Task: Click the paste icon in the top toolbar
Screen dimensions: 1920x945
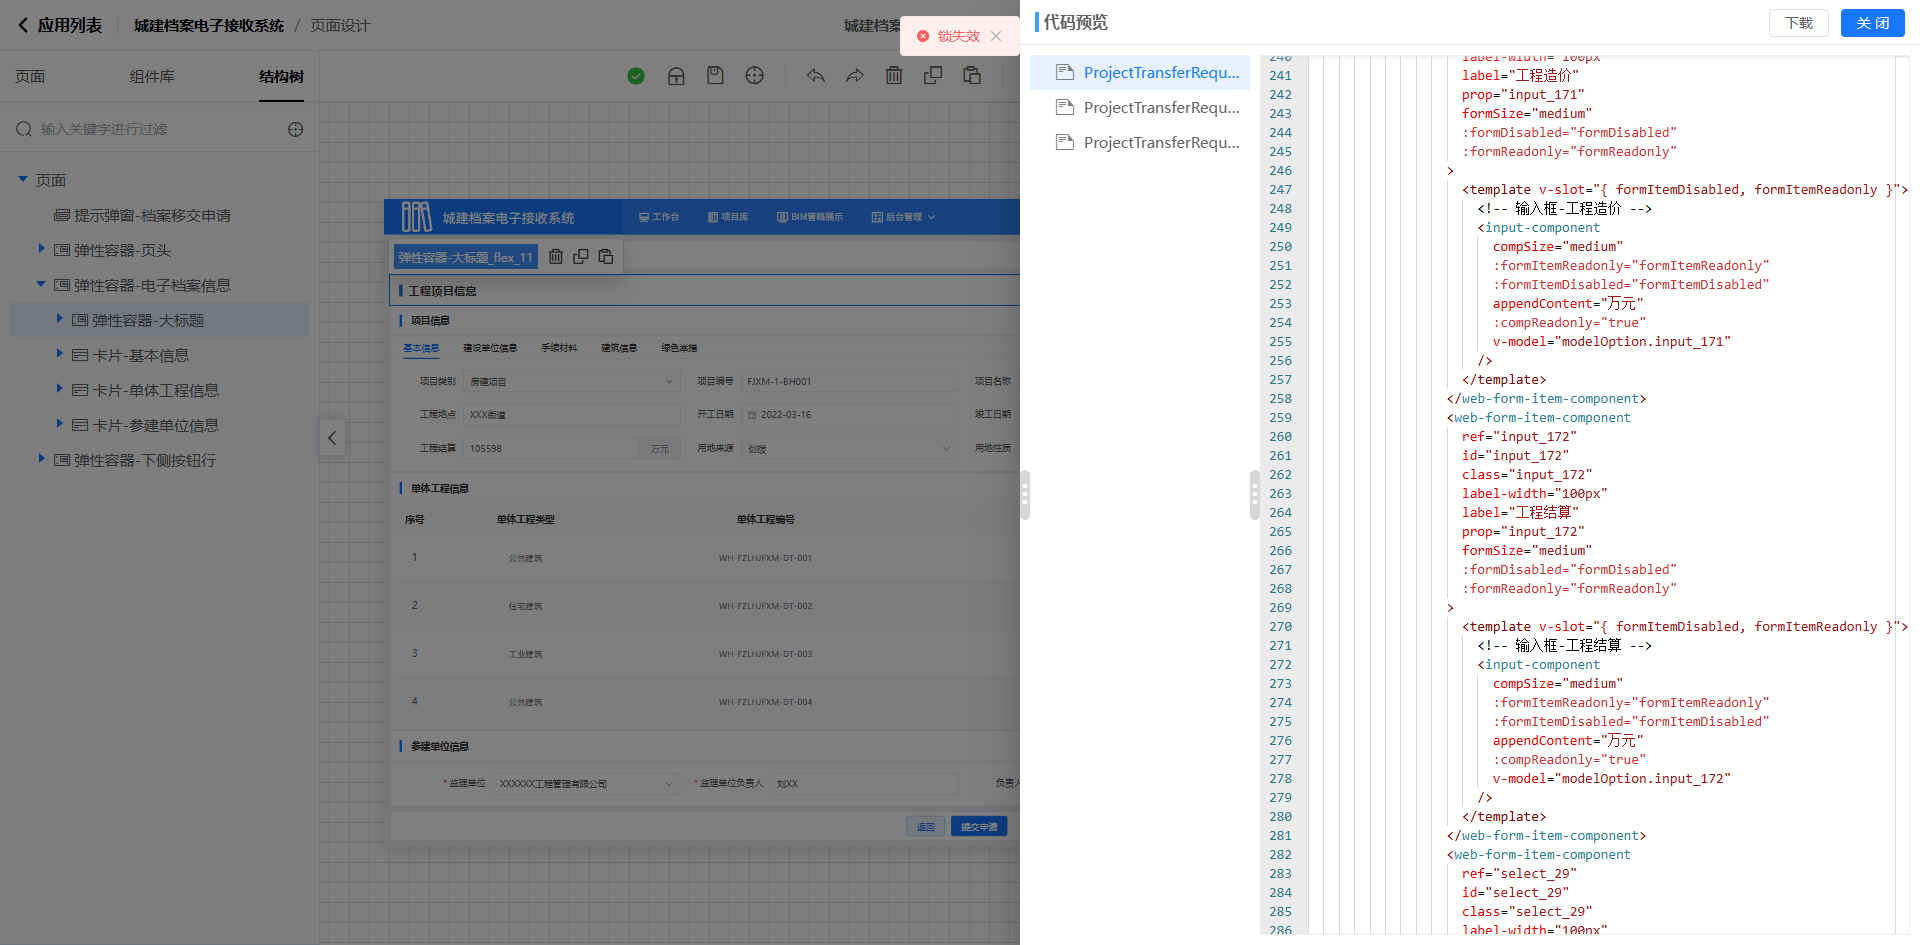Action: (x=972, y=76)
